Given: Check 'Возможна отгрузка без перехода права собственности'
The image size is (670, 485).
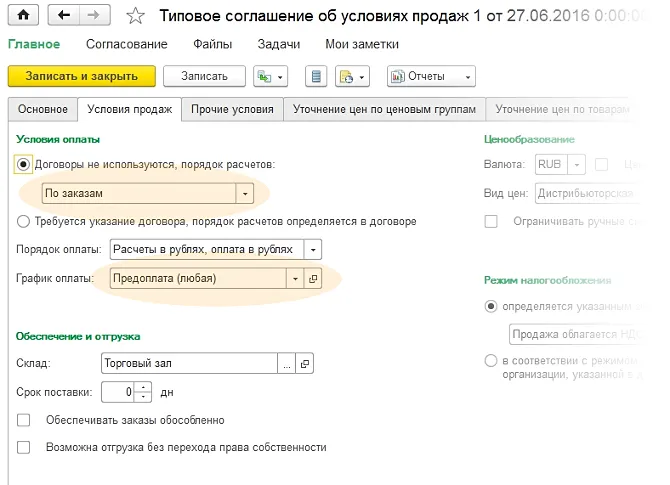Looking at the screenshot, I should pos(24,447).
